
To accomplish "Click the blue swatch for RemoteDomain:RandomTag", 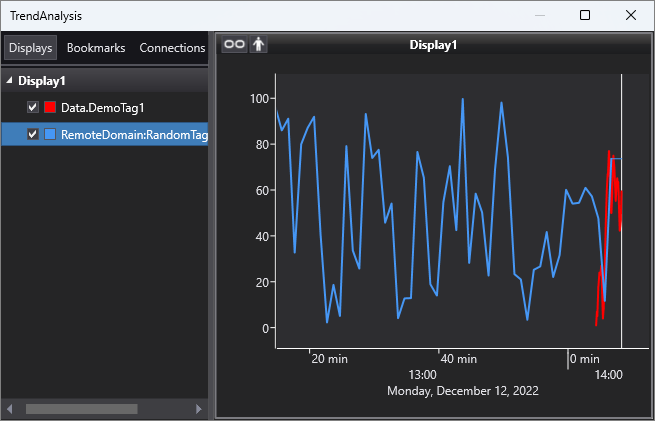I will click(50, 134).
